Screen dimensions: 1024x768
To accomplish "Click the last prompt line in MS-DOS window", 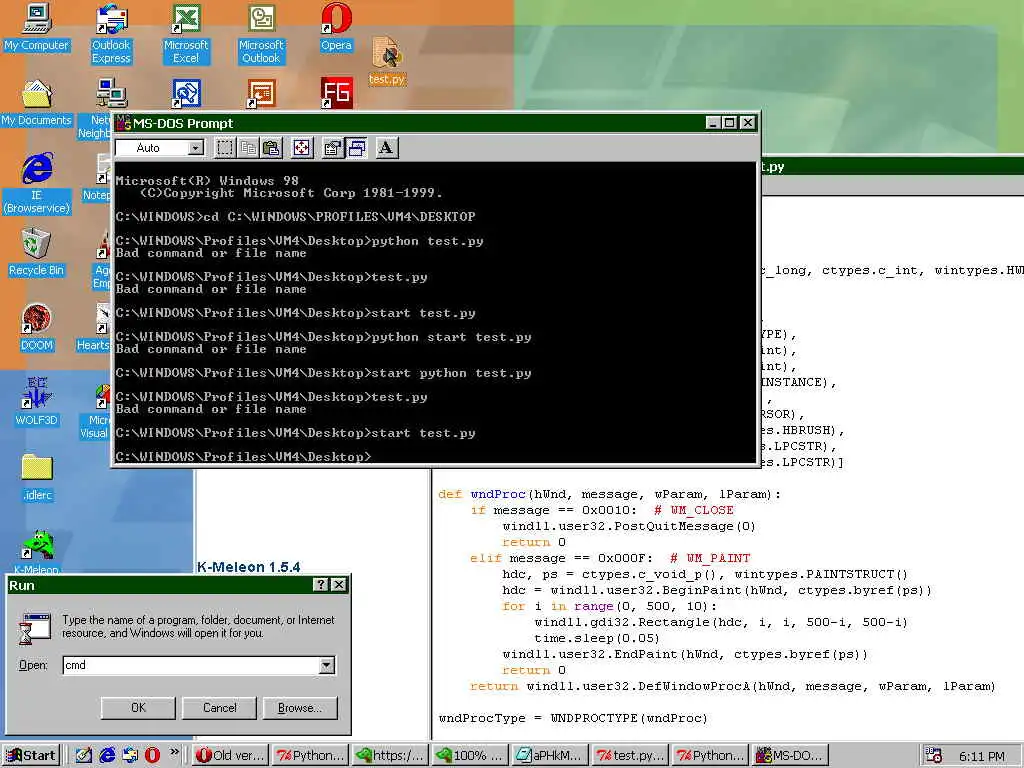I will click(x=243, y=456).
